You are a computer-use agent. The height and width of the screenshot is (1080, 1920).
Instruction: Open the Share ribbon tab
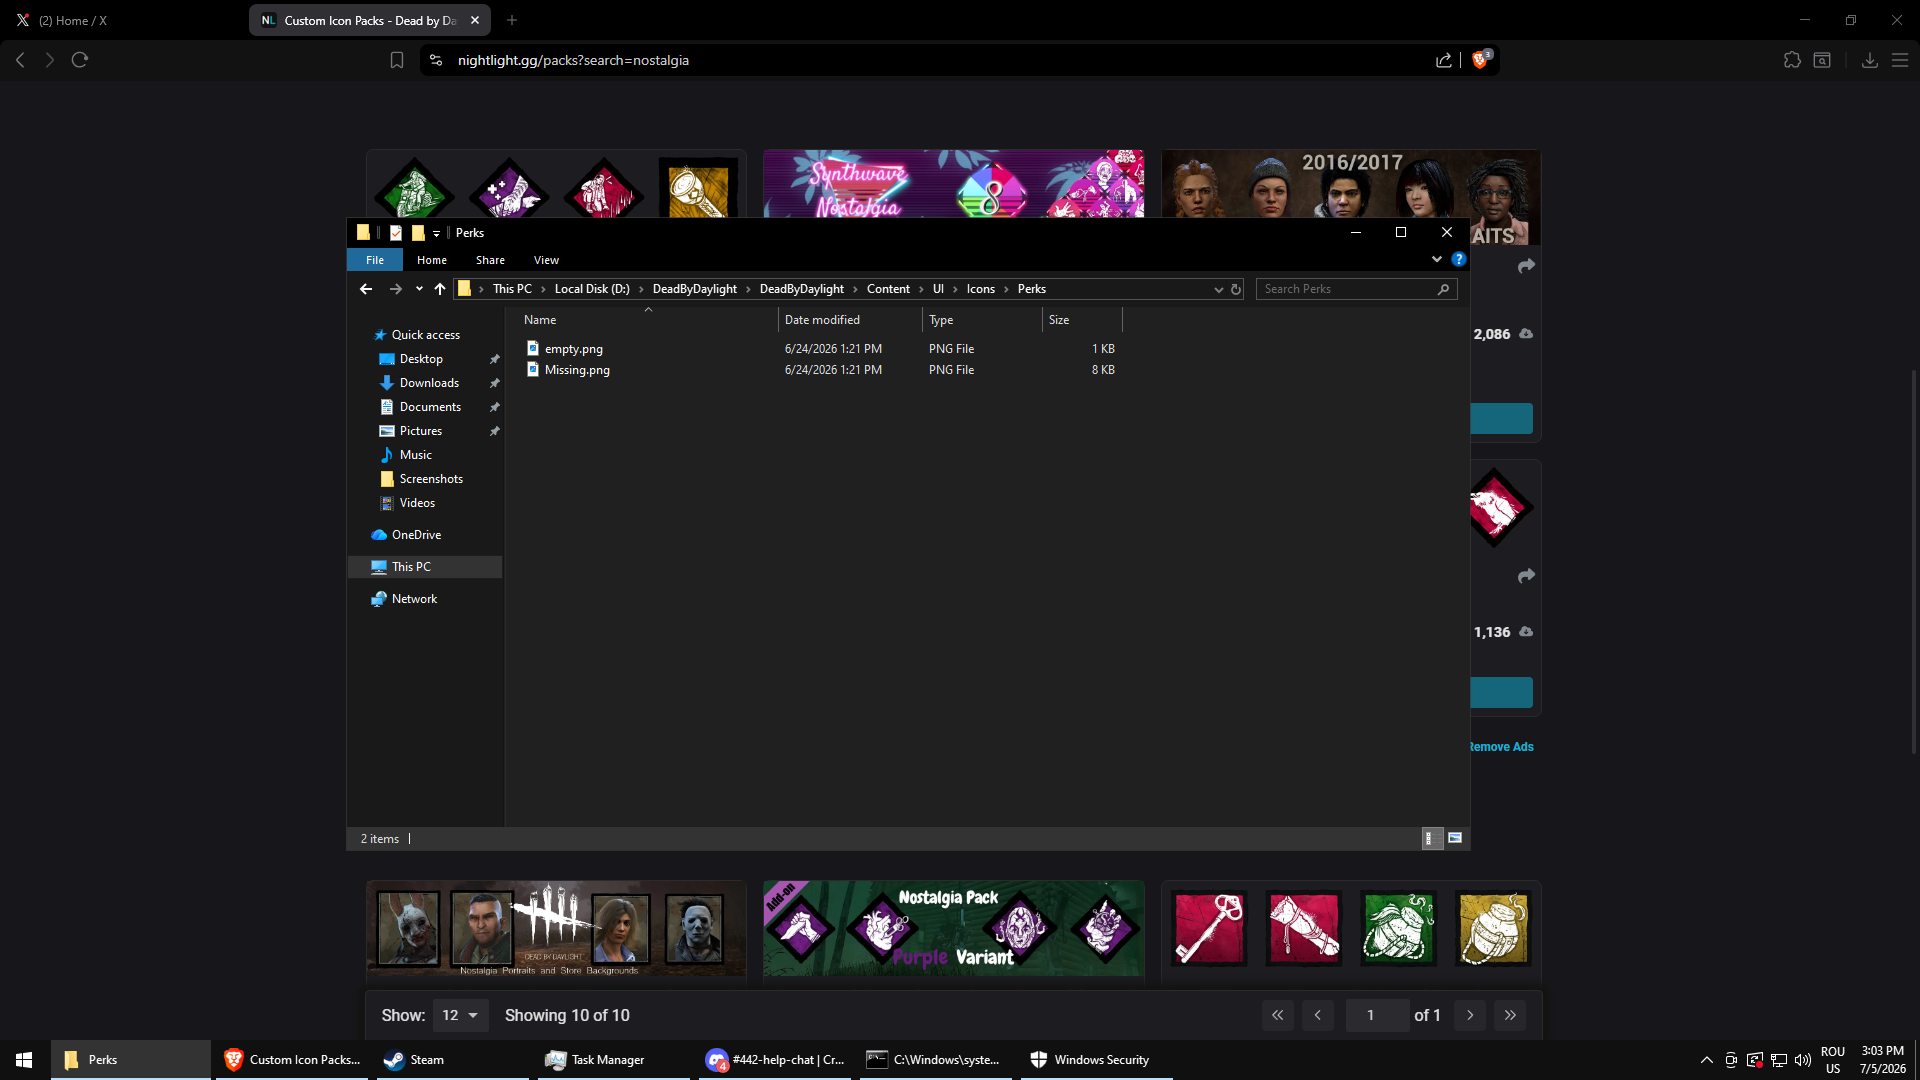[x=490, y=260]
